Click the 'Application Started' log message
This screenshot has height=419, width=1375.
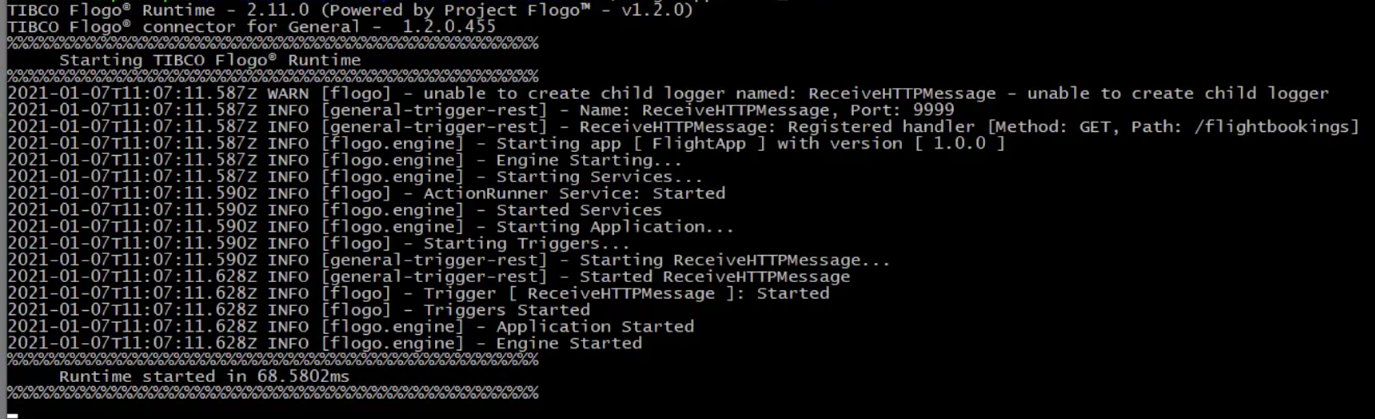pos(594,327)
